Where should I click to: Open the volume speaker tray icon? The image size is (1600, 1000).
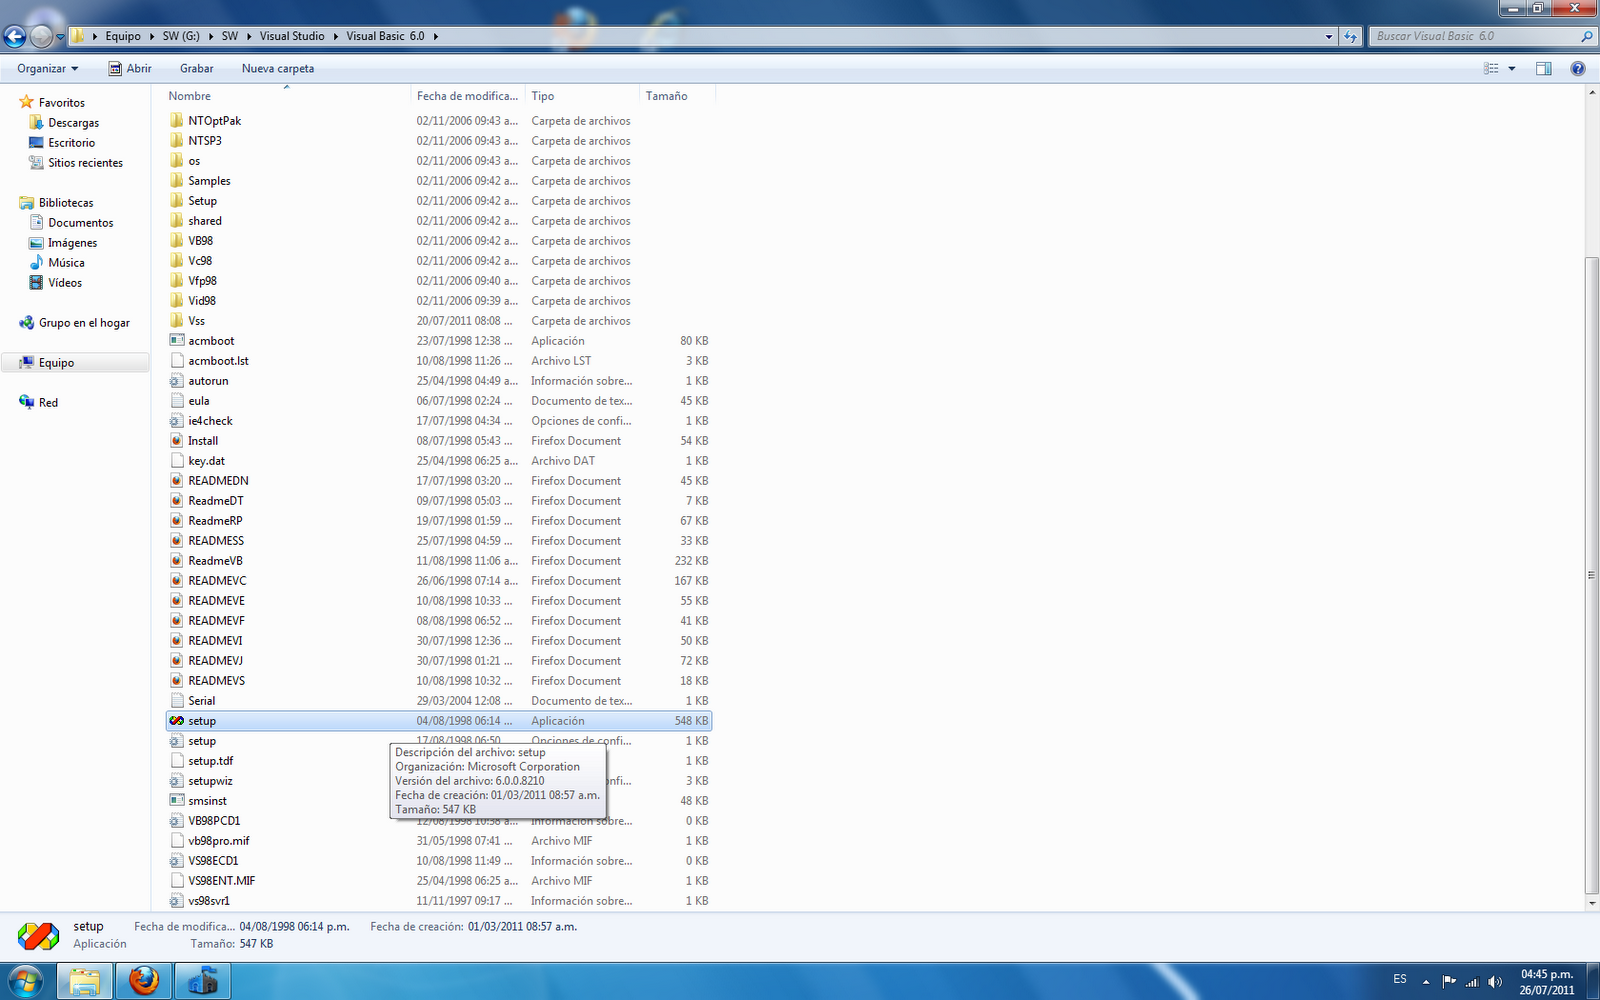[1495, 982]
